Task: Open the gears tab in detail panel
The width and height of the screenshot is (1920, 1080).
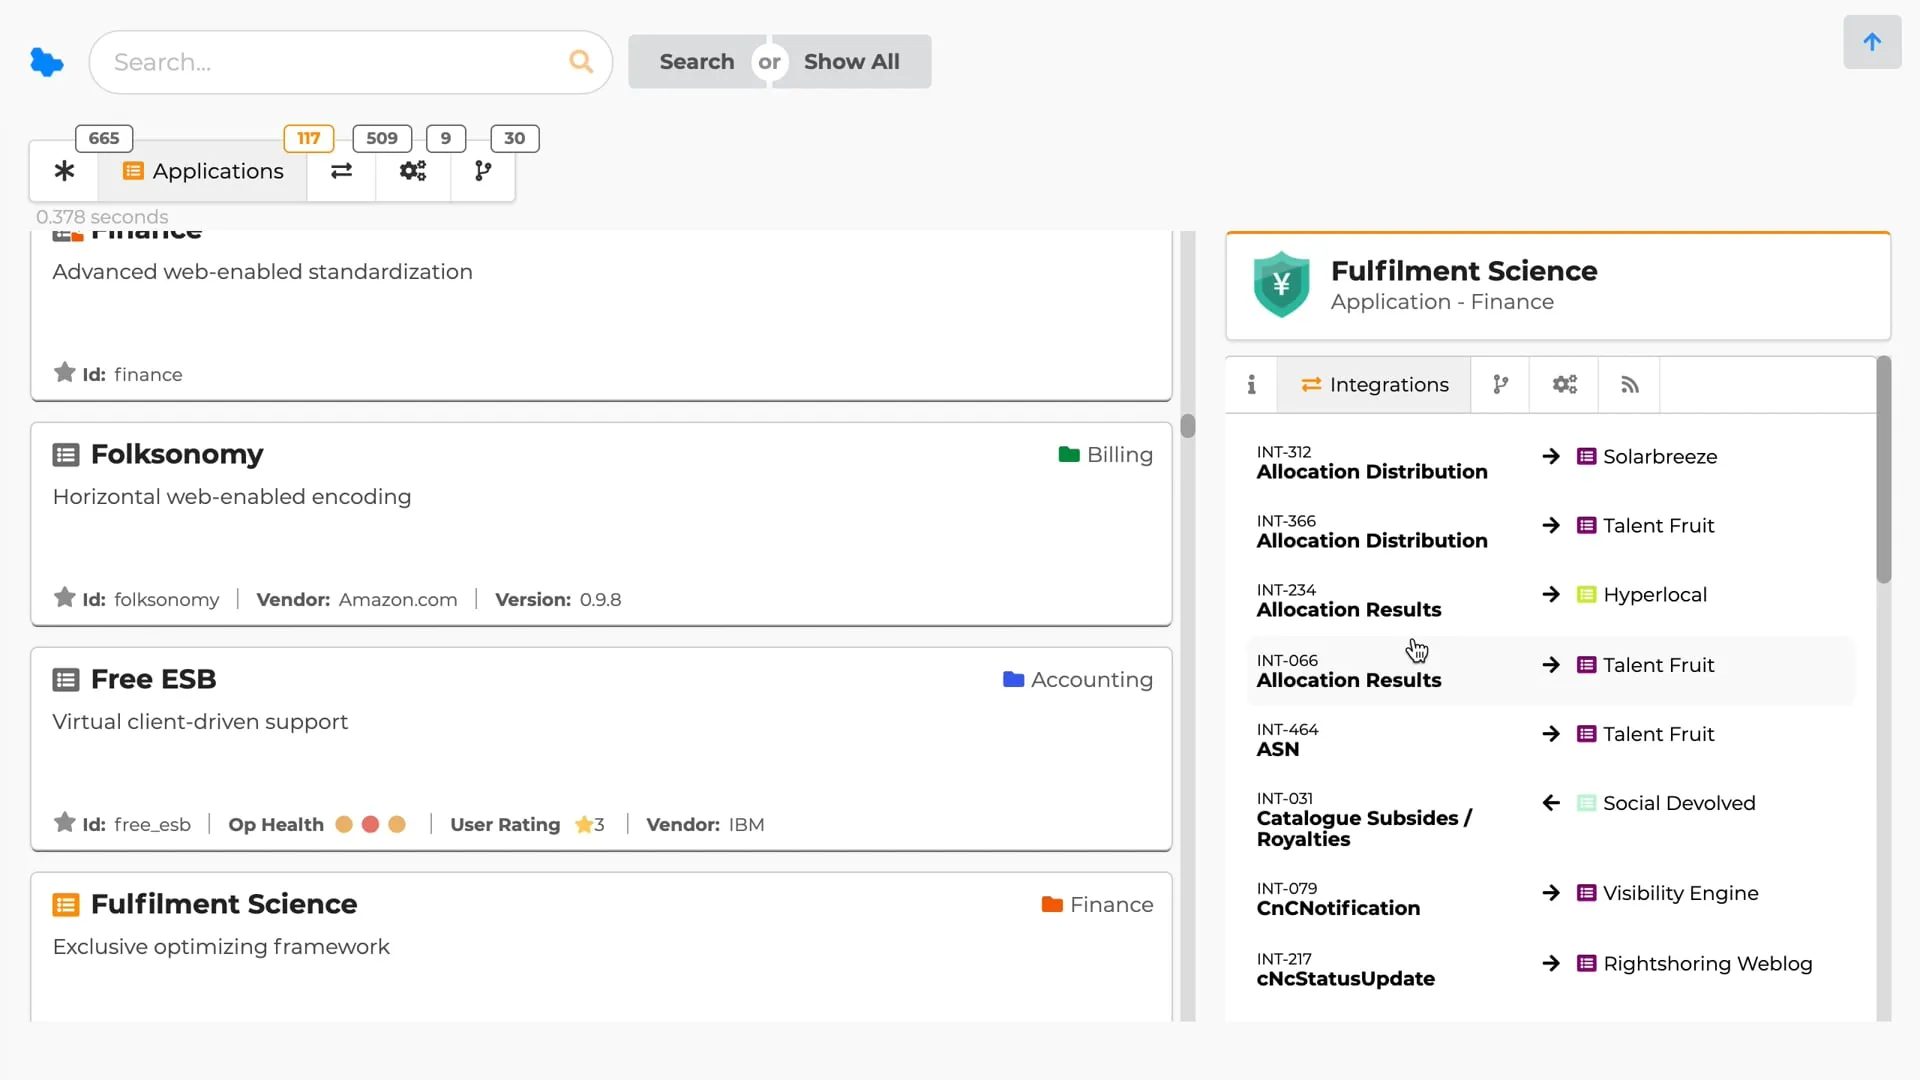Action: (1565, 385)
